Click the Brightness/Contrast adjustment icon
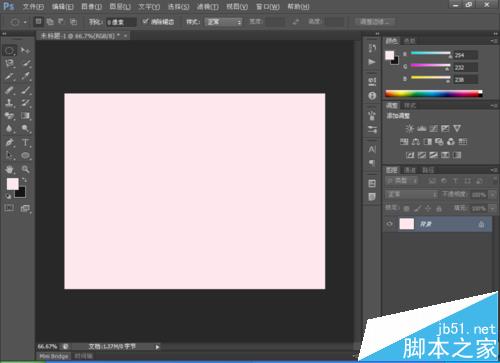 point(410,129)
